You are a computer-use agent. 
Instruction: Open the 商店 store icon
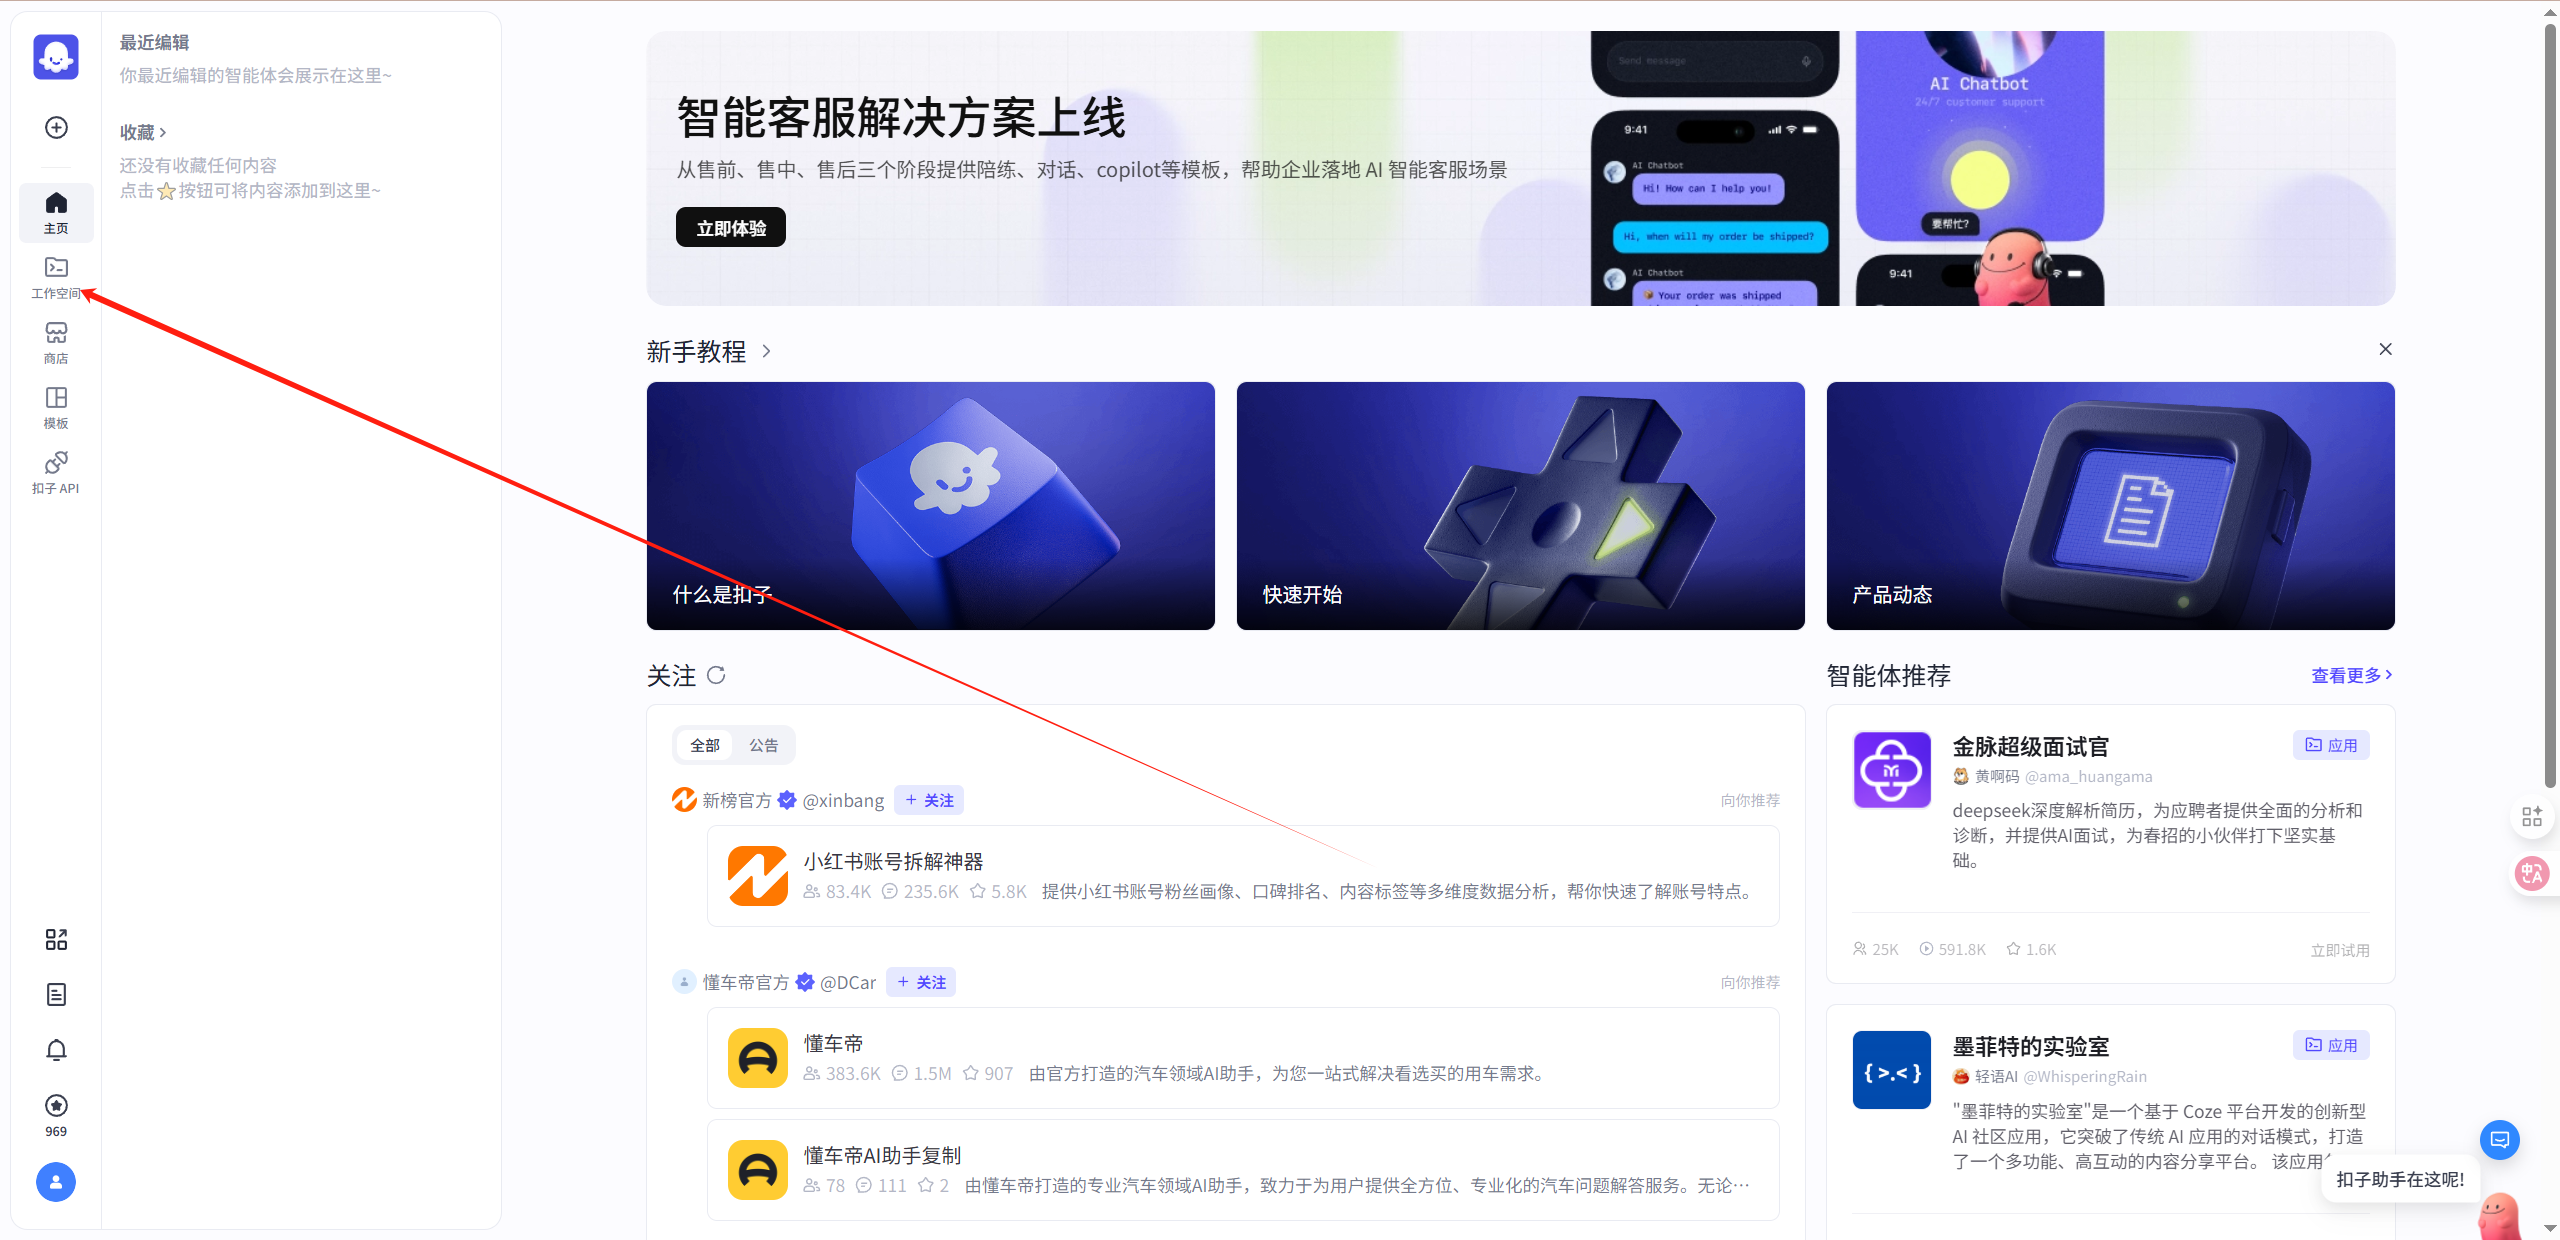[x=56, y=342]
